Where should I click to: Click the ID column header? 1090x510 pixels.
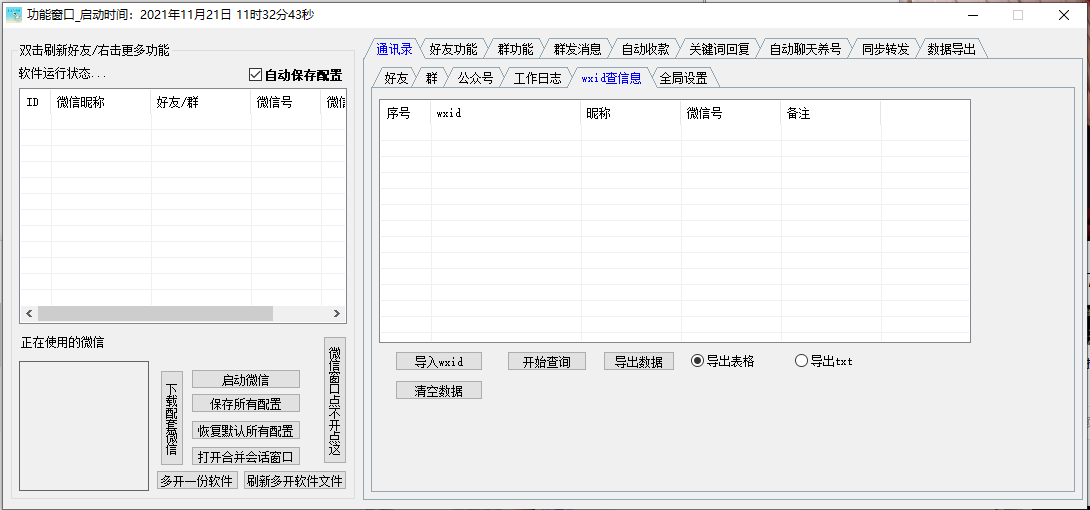(35, 103)
